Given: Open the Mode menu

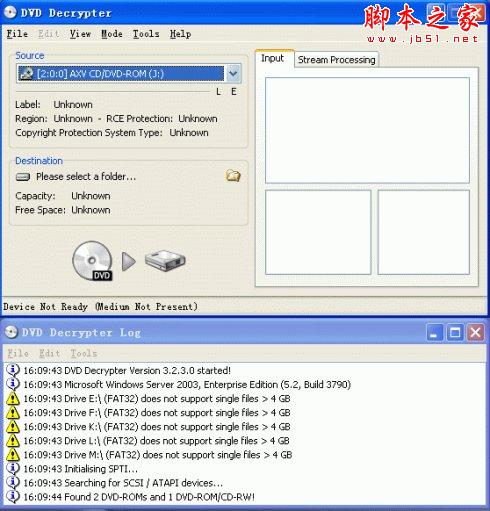Looking at the screenshot, I should pos(112,34).
